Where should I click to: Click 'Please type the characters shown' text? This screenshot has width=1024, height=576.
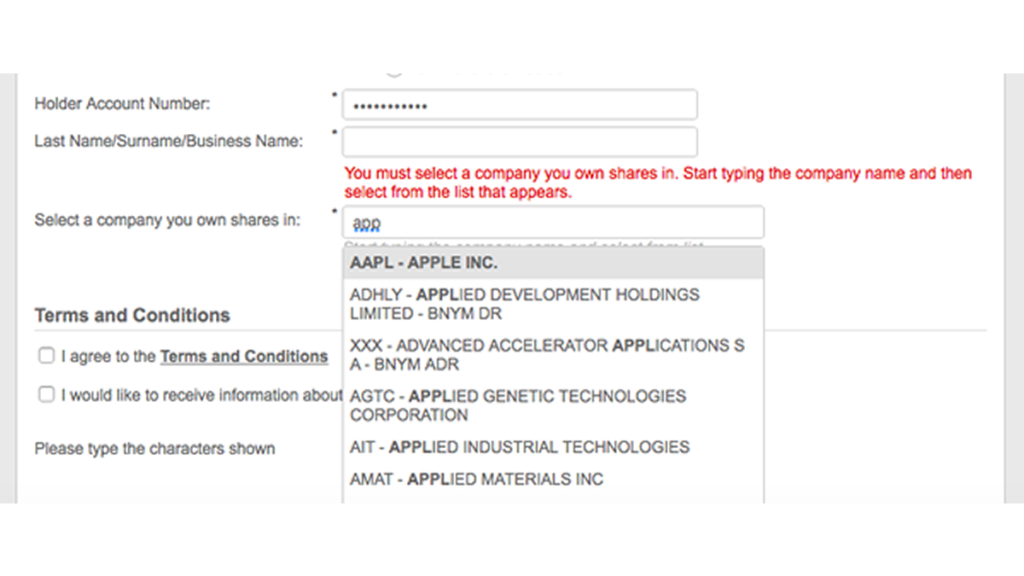coord(155,449)
